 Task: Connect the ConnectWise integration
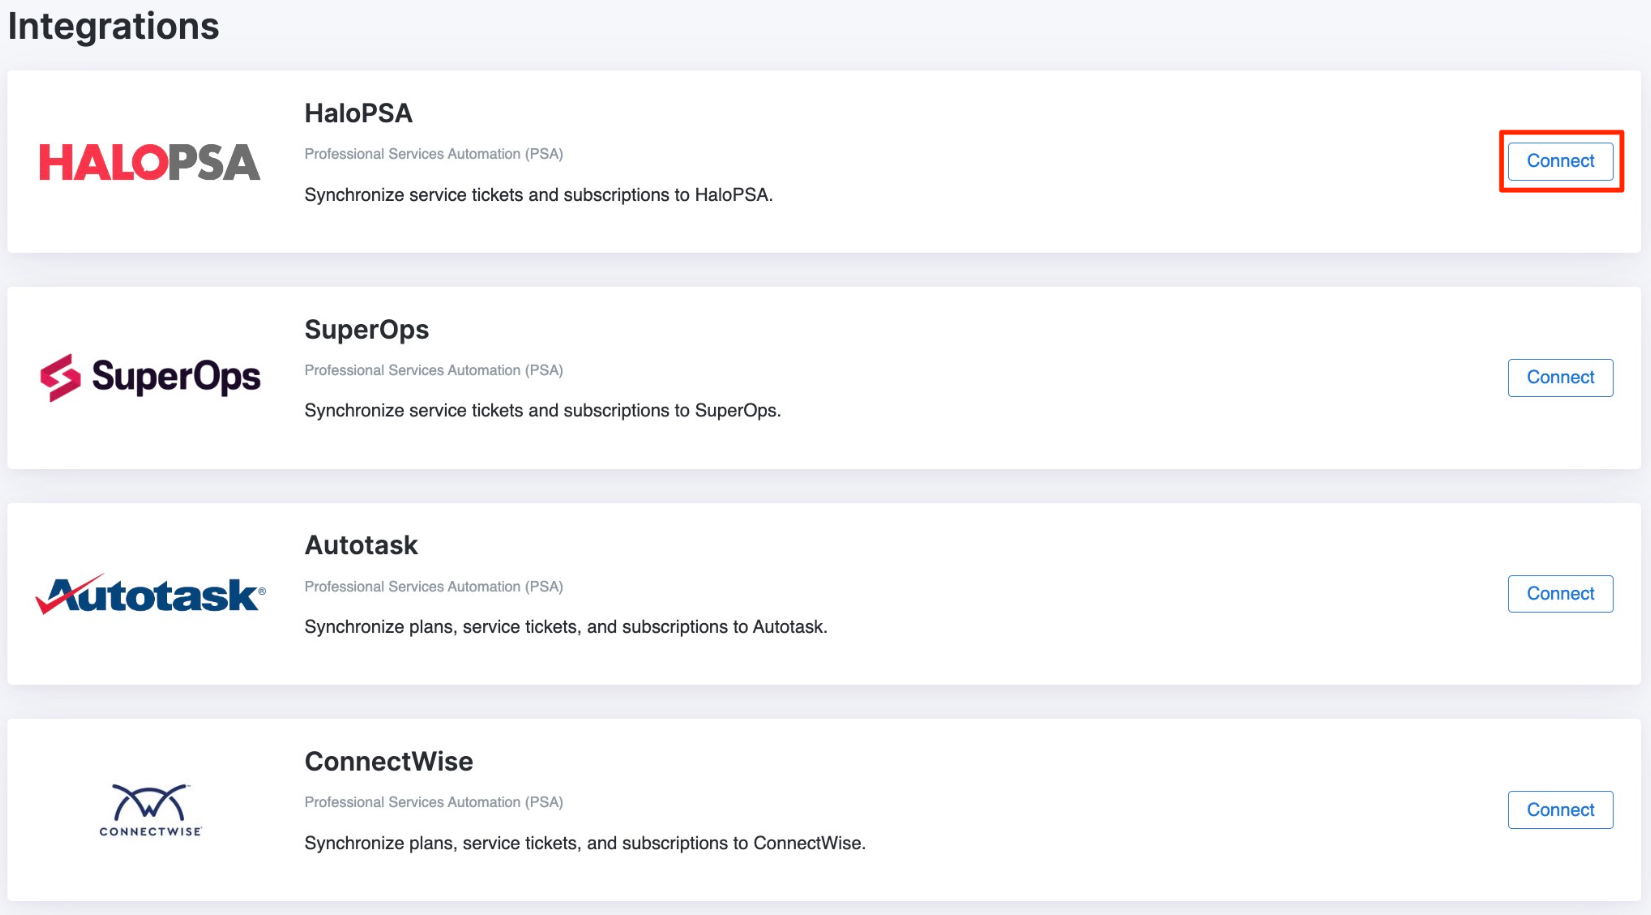(x=1560, y=810)
